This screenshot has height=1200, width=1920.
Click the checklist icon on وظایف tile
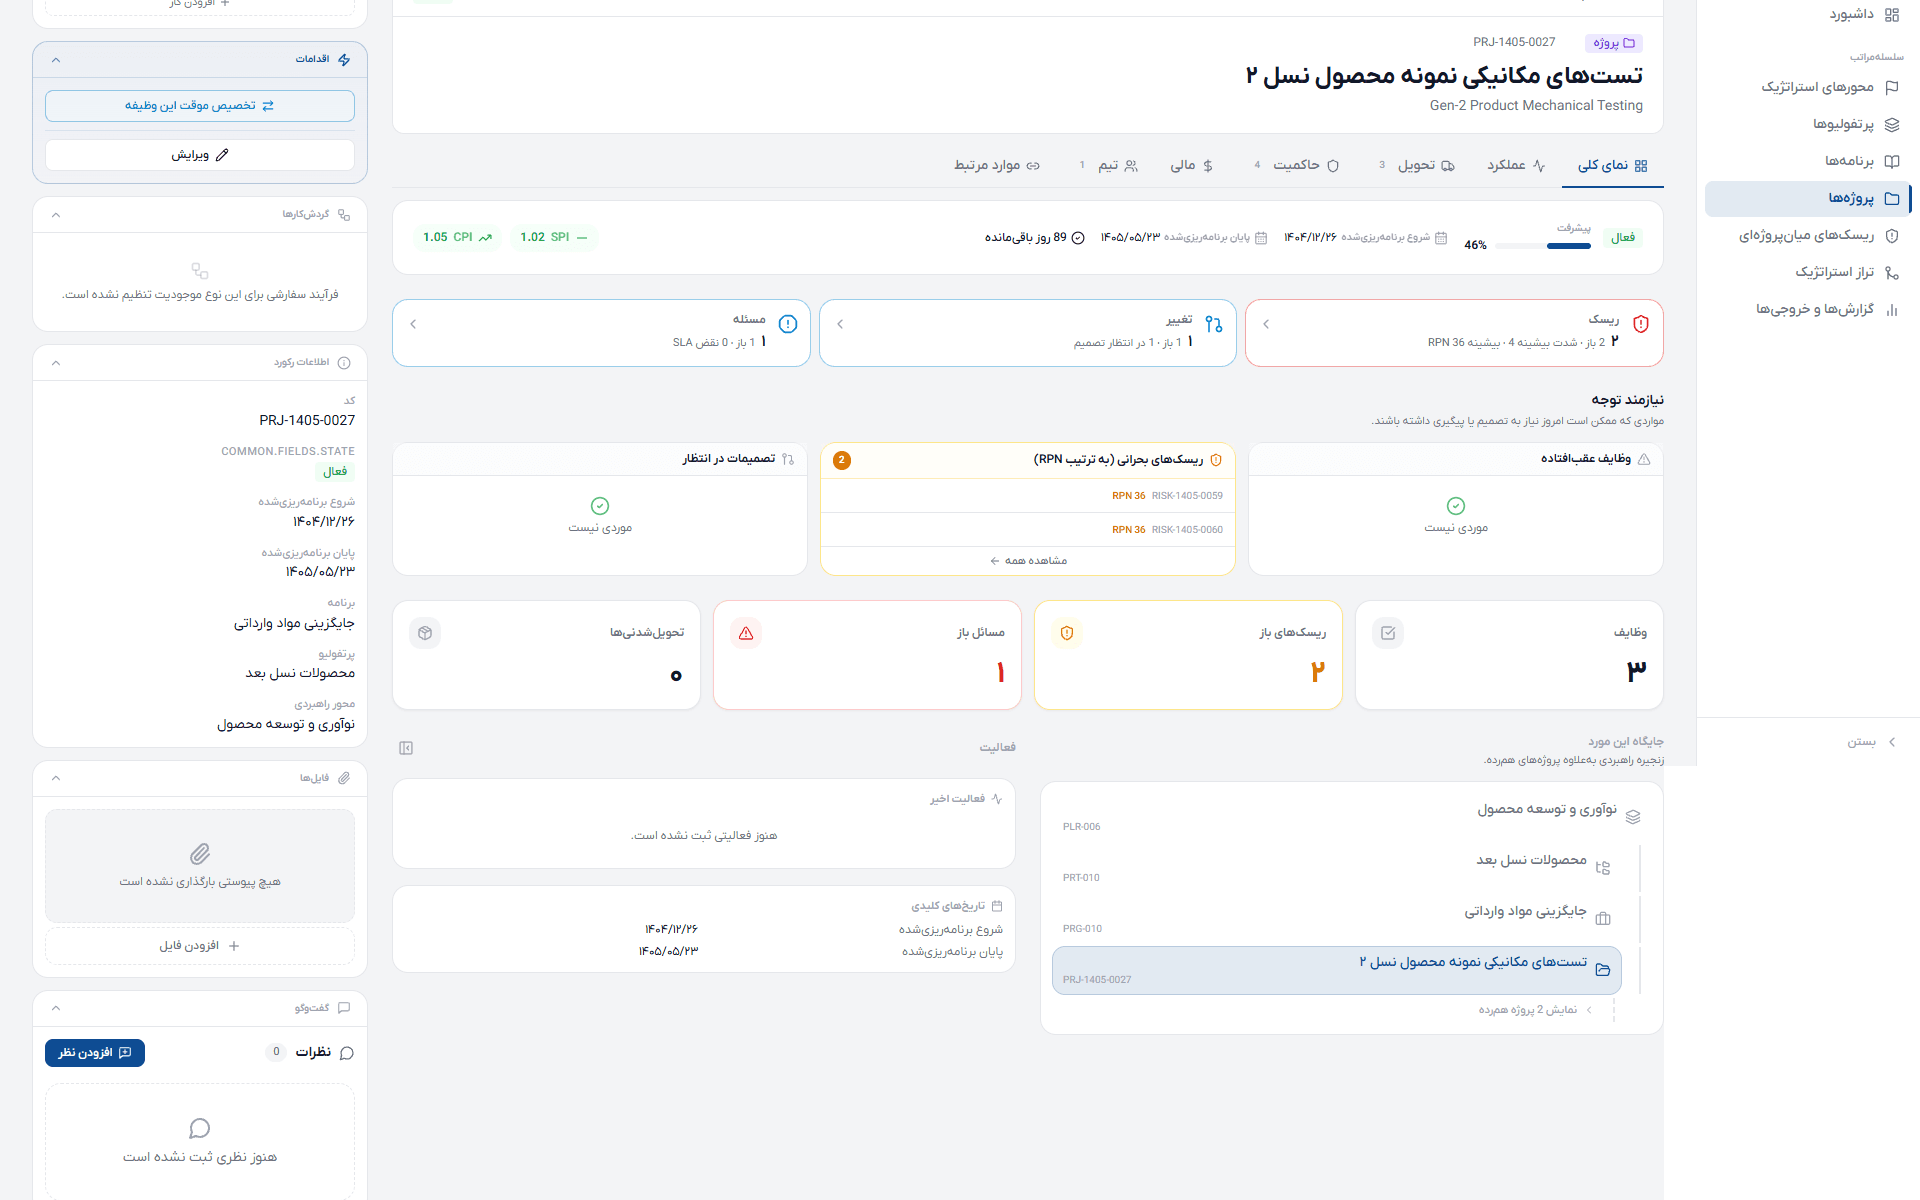point(1388,633)
